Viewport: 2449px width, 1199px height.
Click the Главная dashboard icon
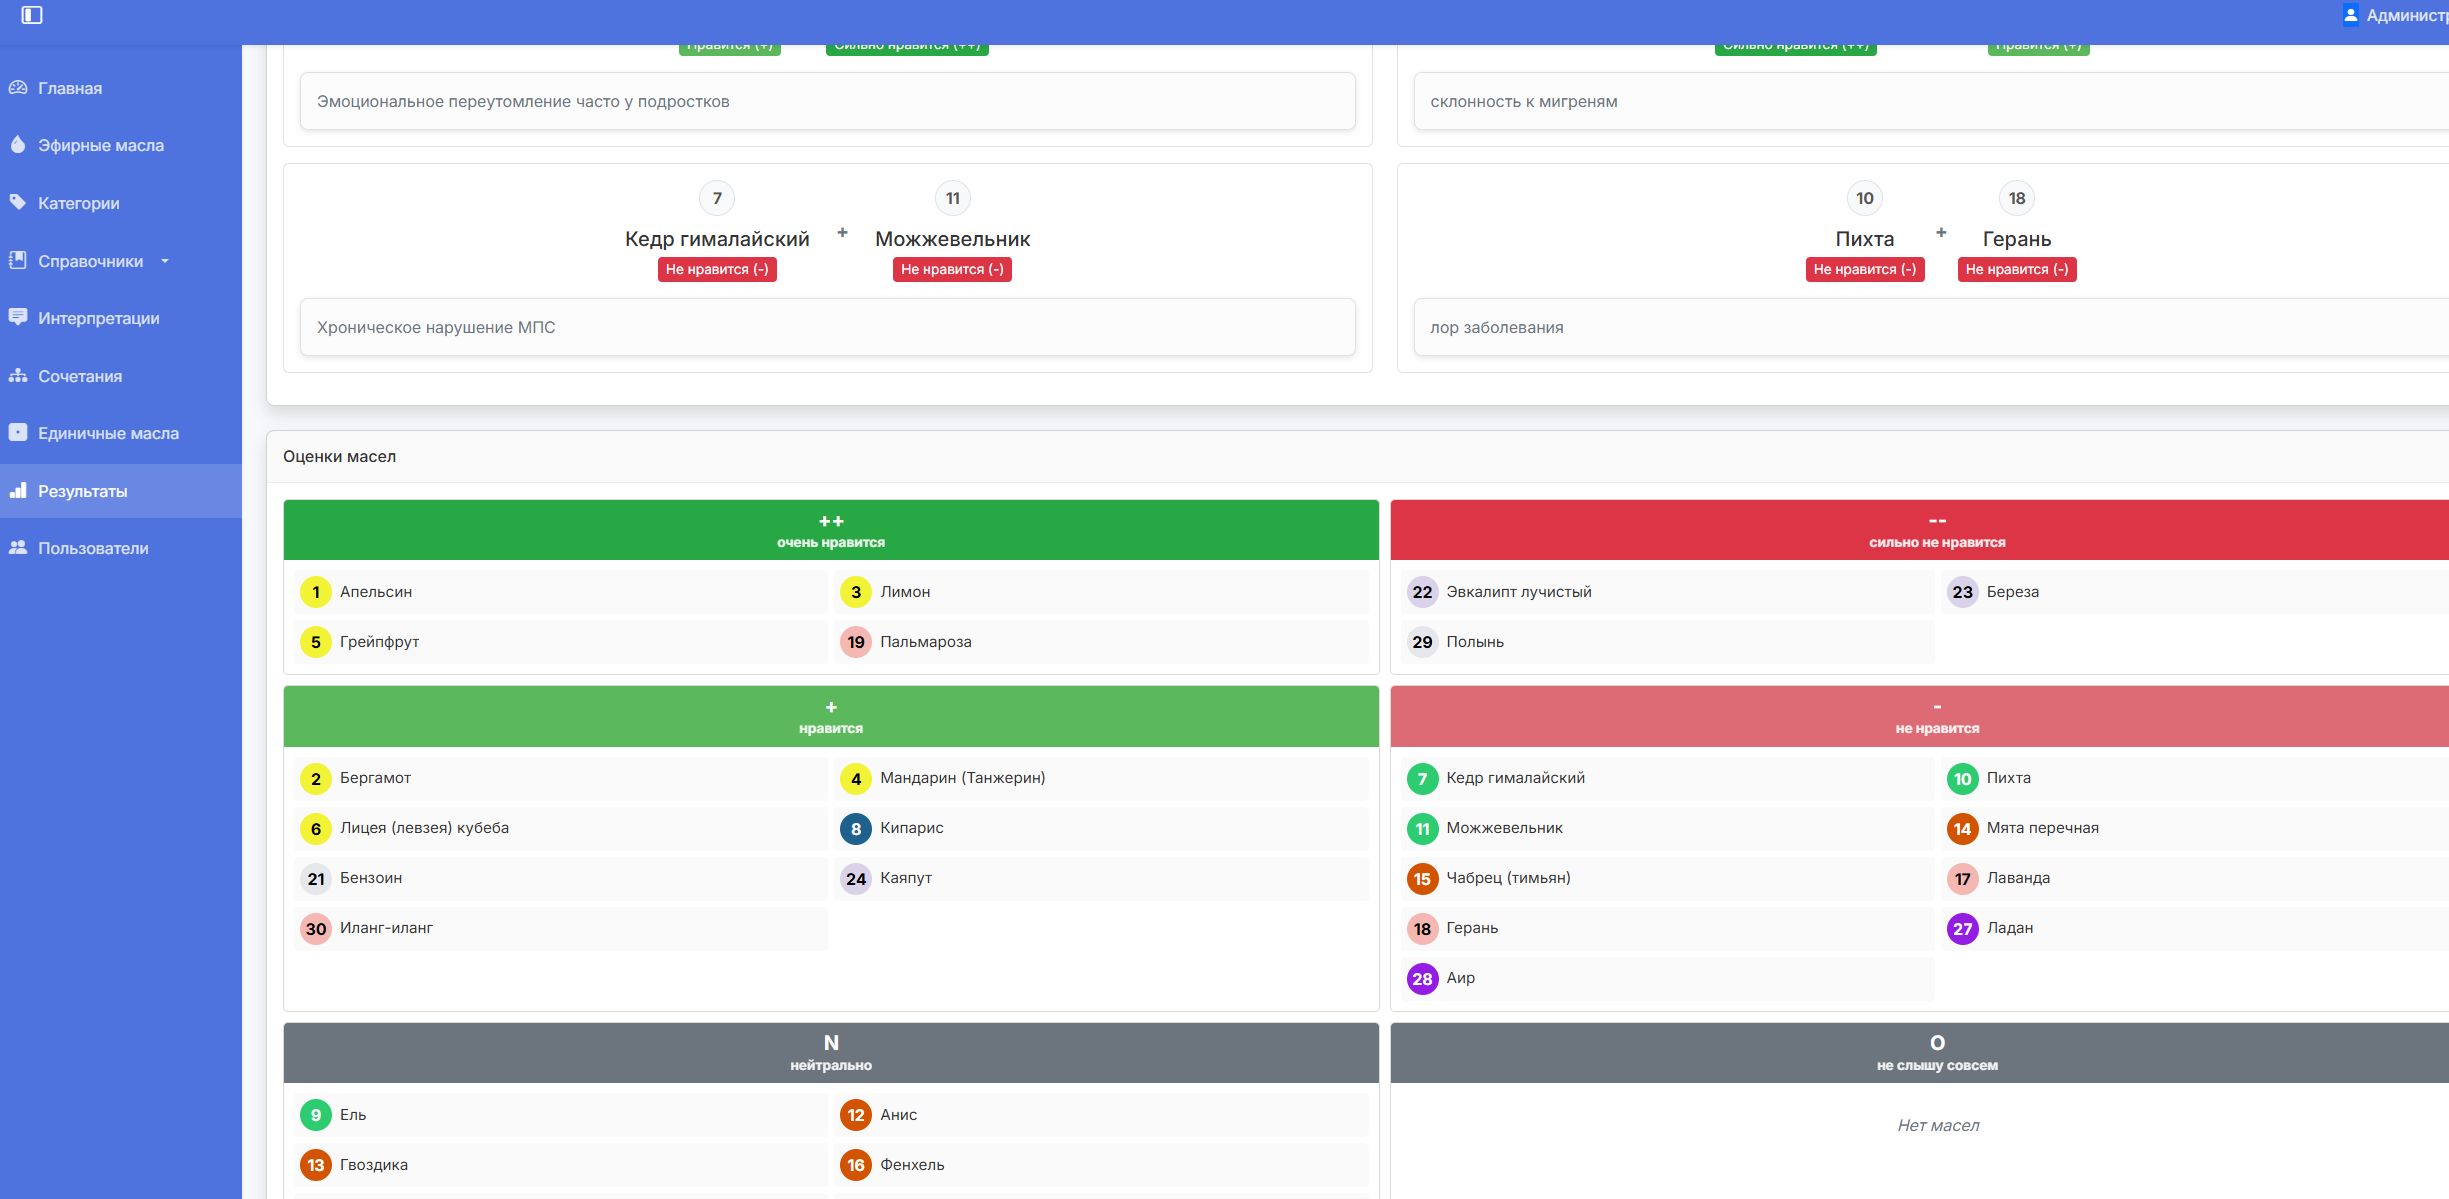tap(18, 88)
